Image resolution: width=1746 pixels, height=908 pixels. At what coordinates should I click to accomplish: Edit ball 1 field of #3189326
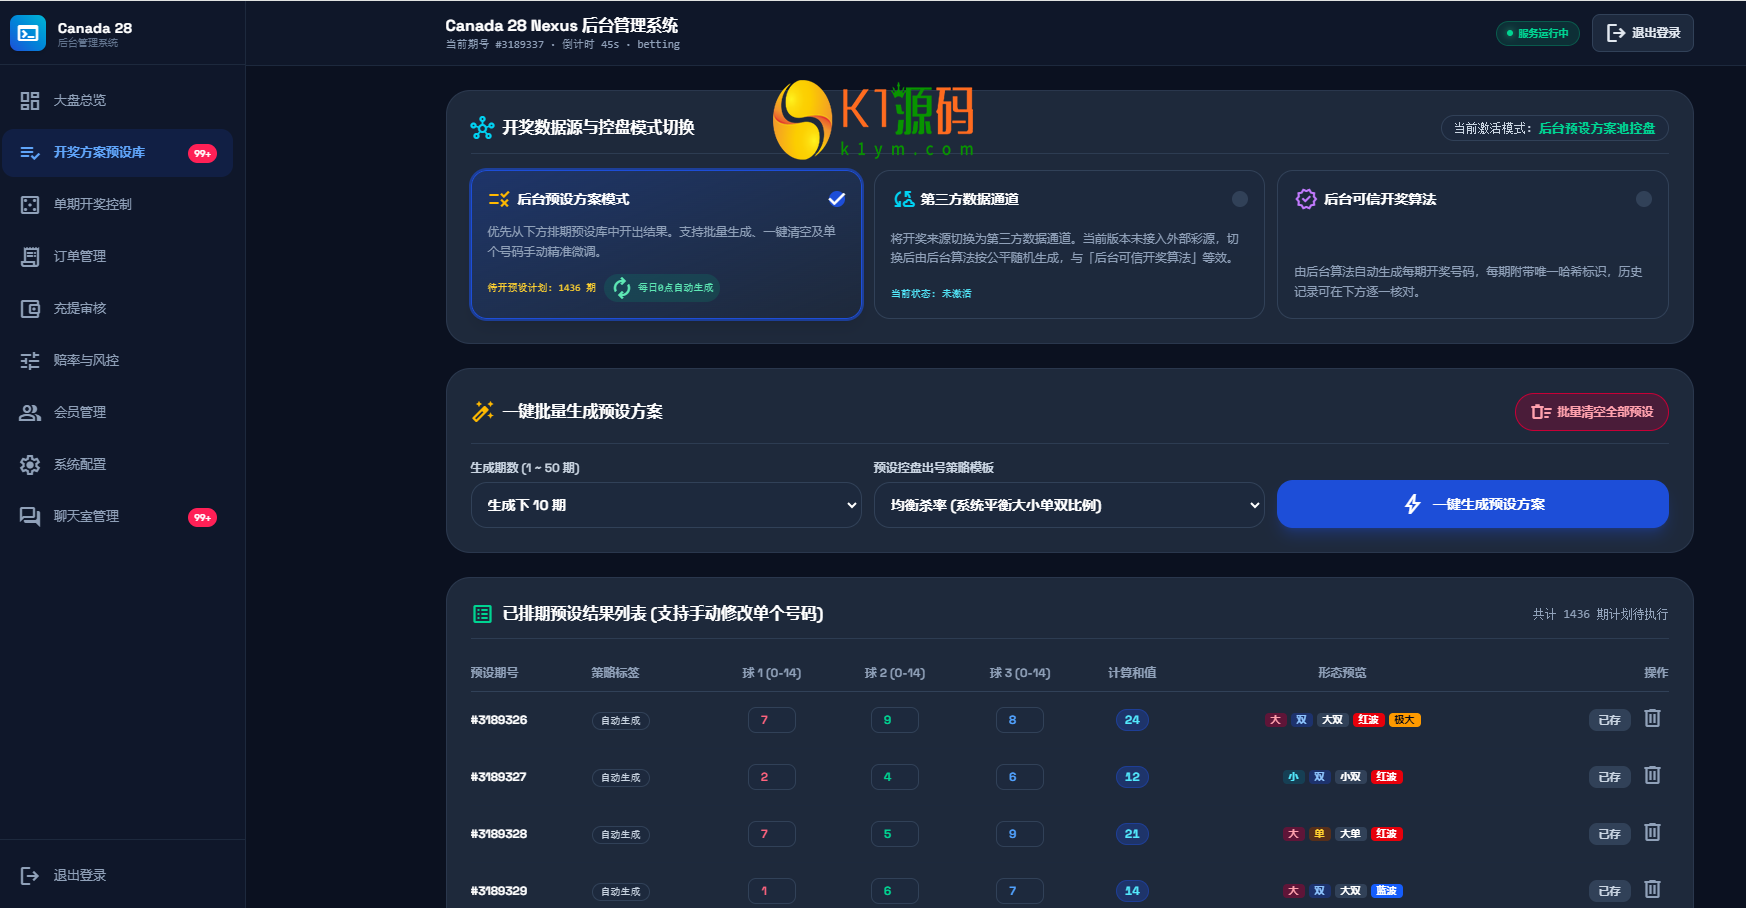pos(771,720)
